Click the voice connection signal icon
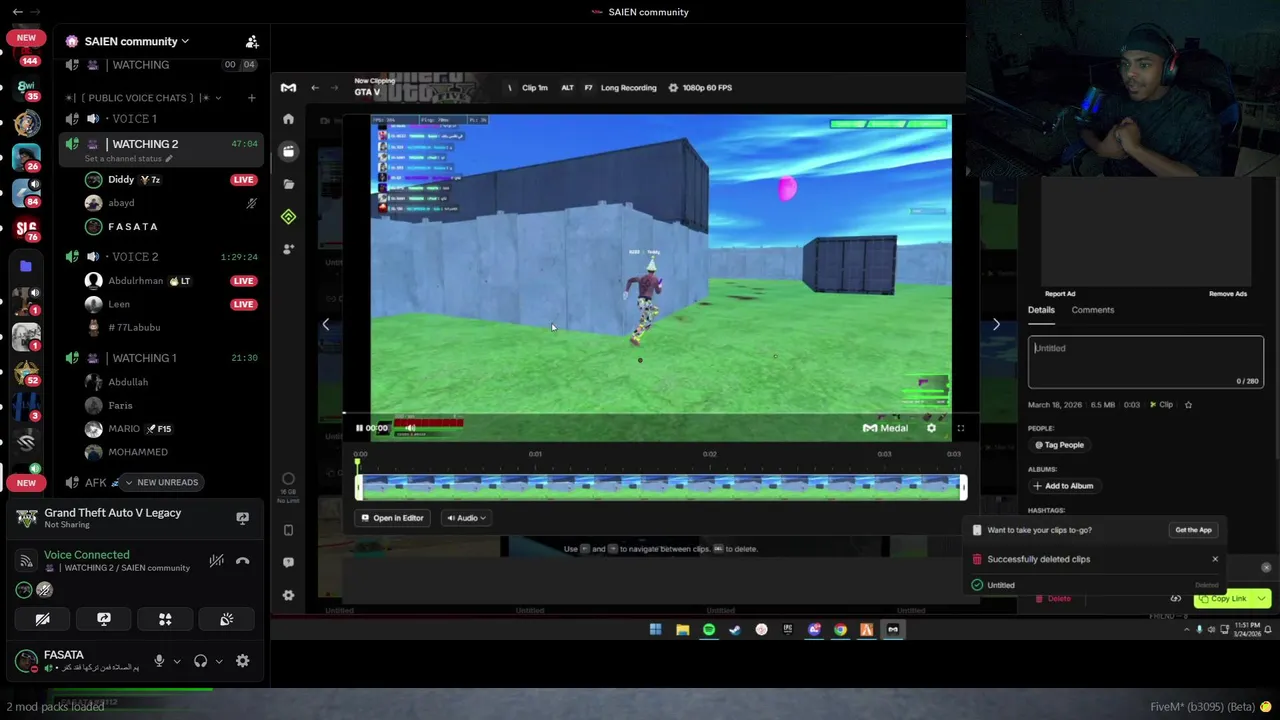Screen dimensions: 1280x720 coord(27,561)
